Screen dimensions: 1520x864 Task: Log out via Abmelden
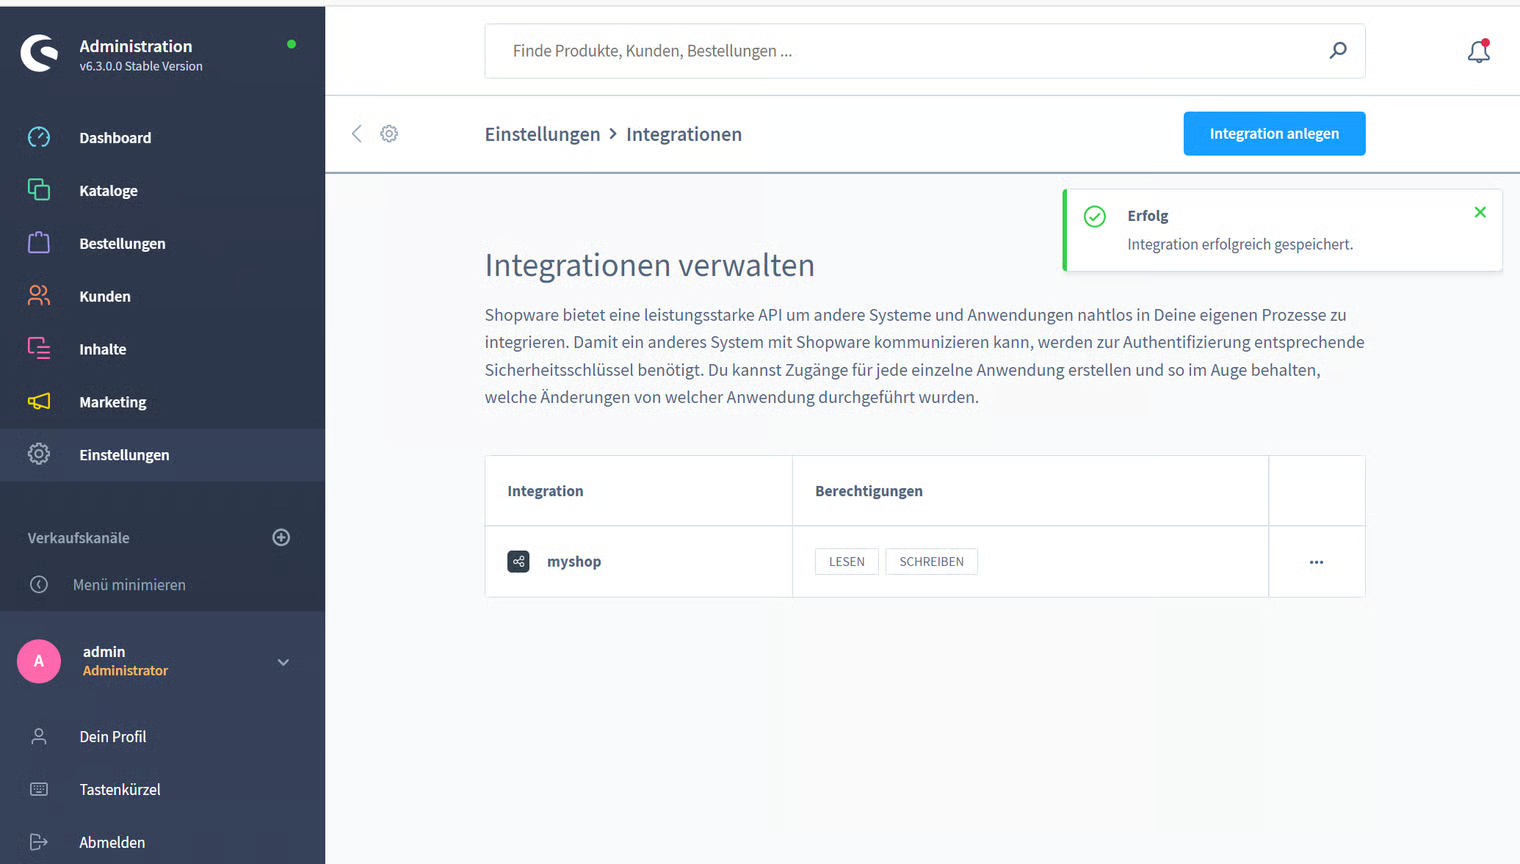click(x=112, y=843)
